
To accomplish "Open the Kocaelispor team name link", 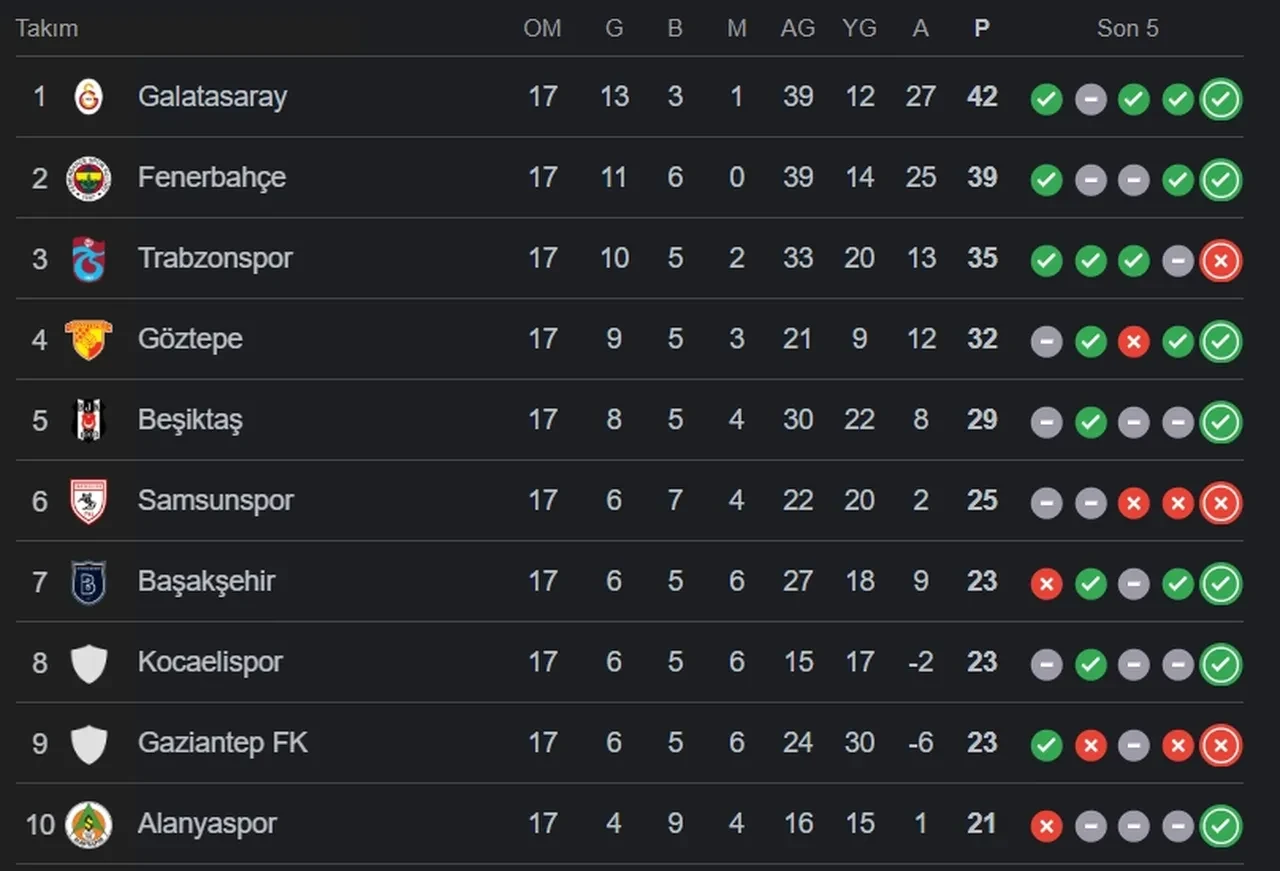I will pyautogui.click(x=210, y=662).
